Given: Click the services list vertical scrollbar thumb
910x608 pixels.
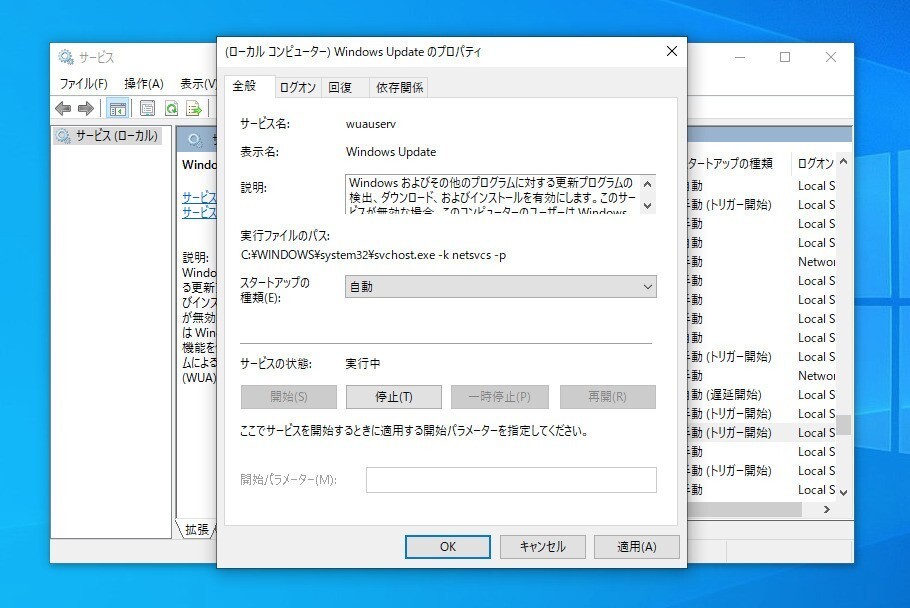Looking at the screenshot, I should 844,425.
